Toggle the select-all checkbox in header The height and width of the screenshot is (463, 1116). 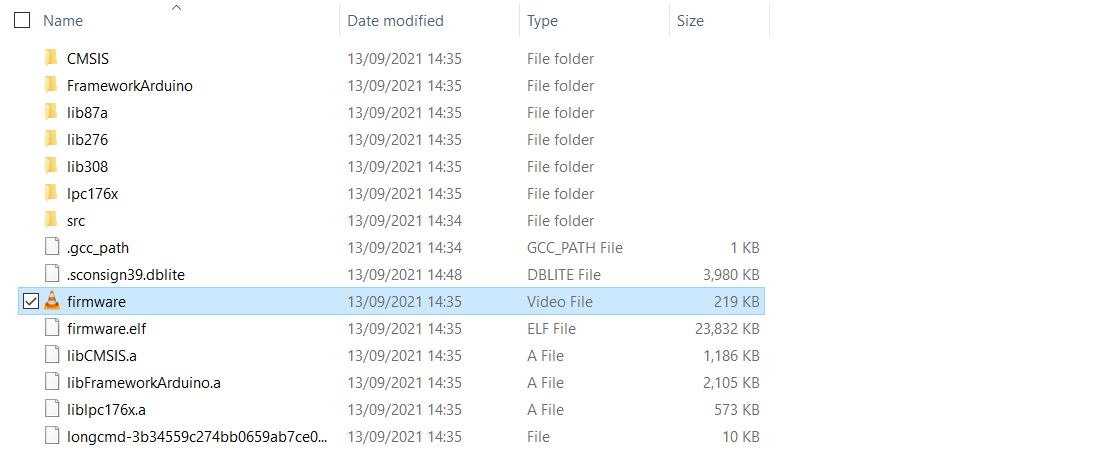click(22, 20)
